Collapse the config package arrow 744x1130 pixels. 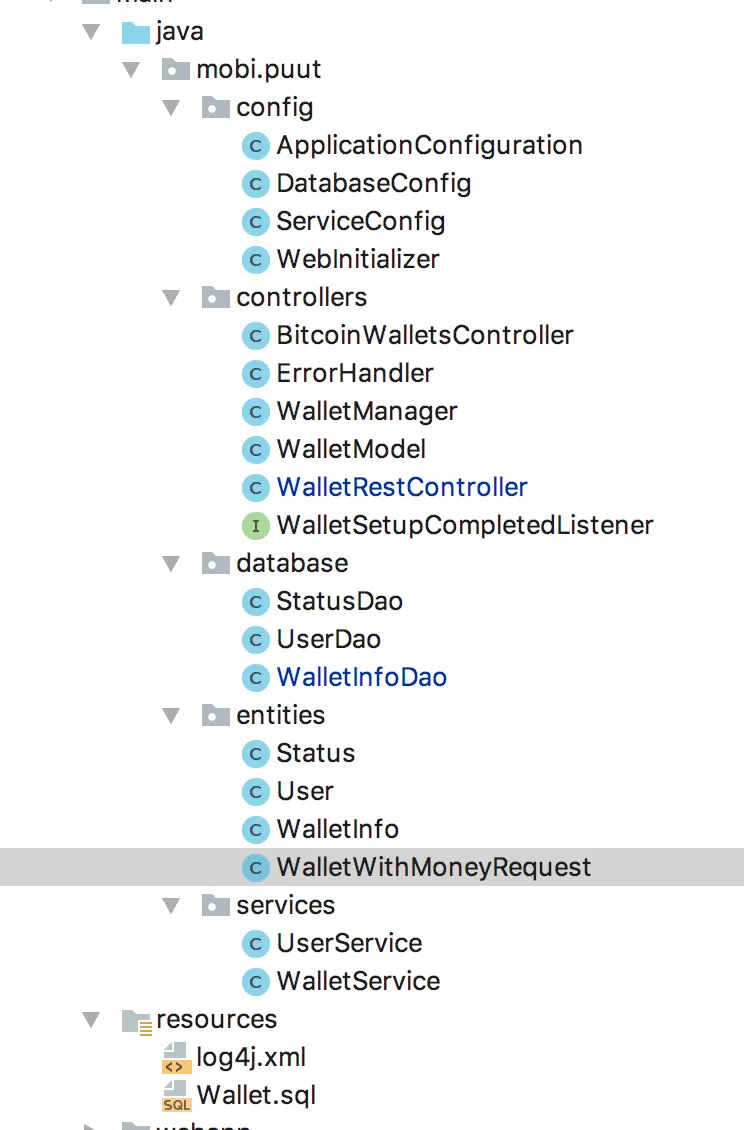coord(171,107)
